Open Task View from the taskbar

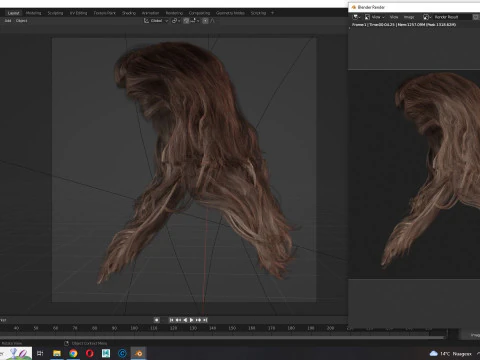[x=40, y=353]
